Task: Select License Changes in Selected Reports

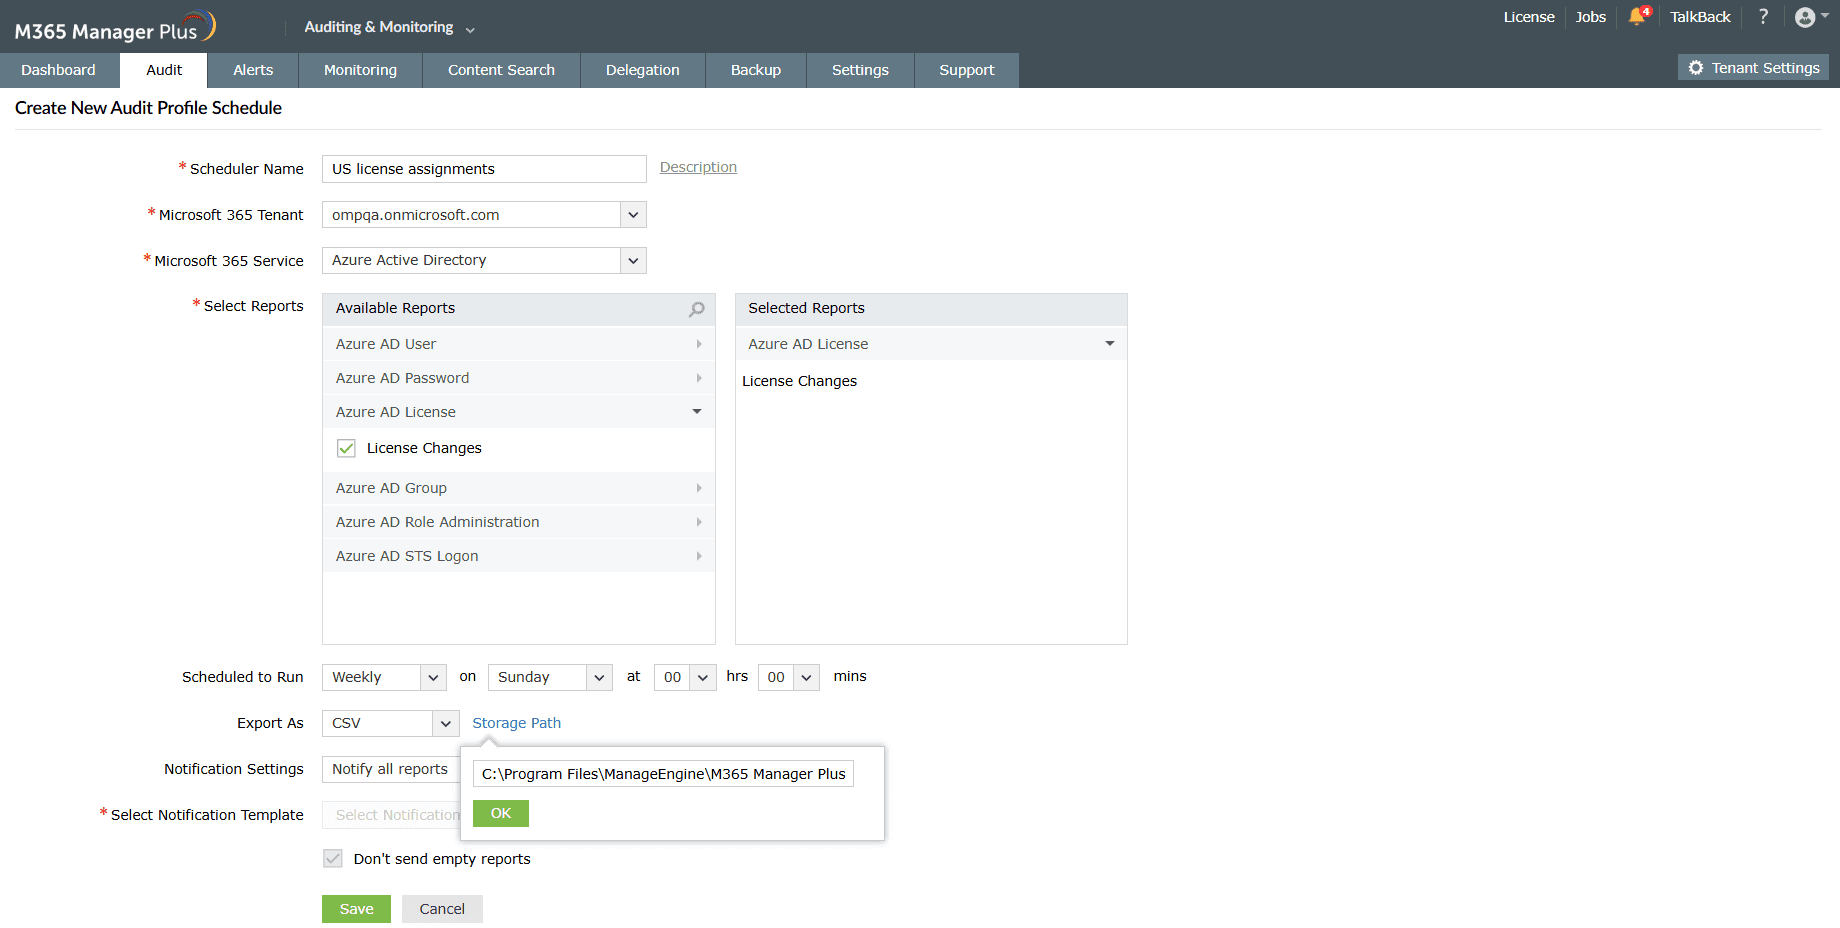Action: pyautogui.click(x=799, y=381)
